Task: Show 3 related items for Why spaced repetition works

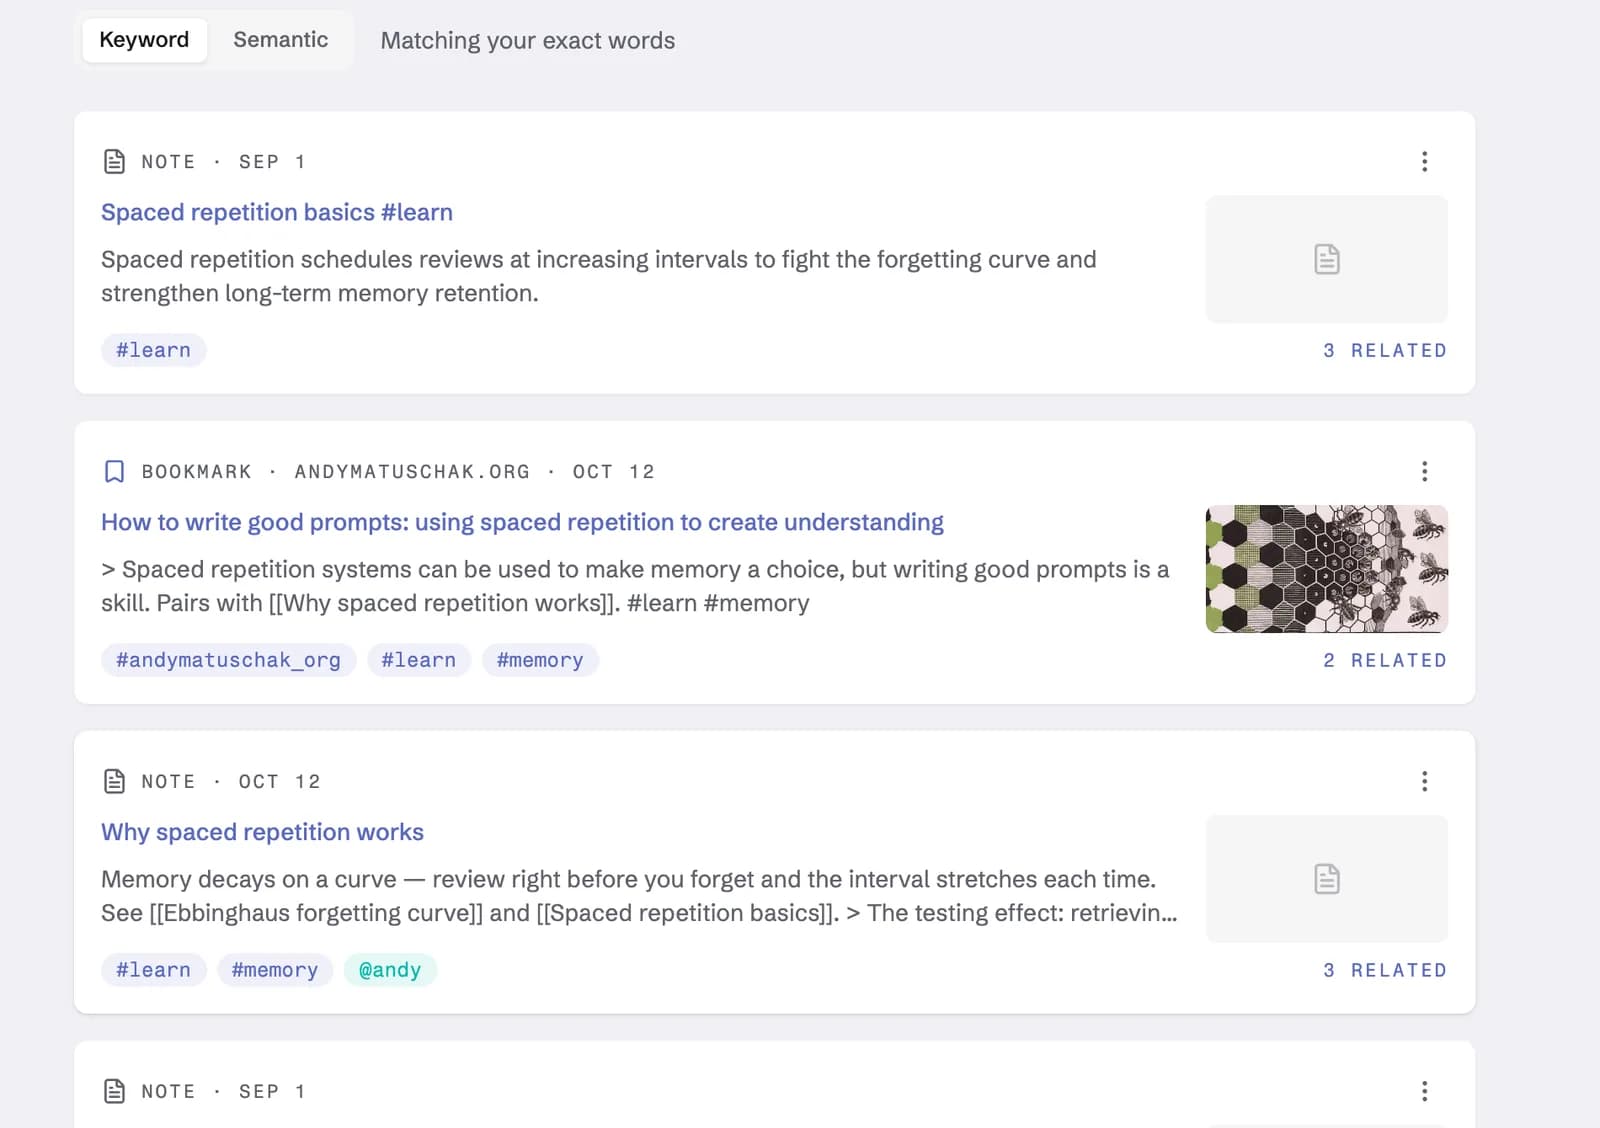Action: pos(1385,971)
